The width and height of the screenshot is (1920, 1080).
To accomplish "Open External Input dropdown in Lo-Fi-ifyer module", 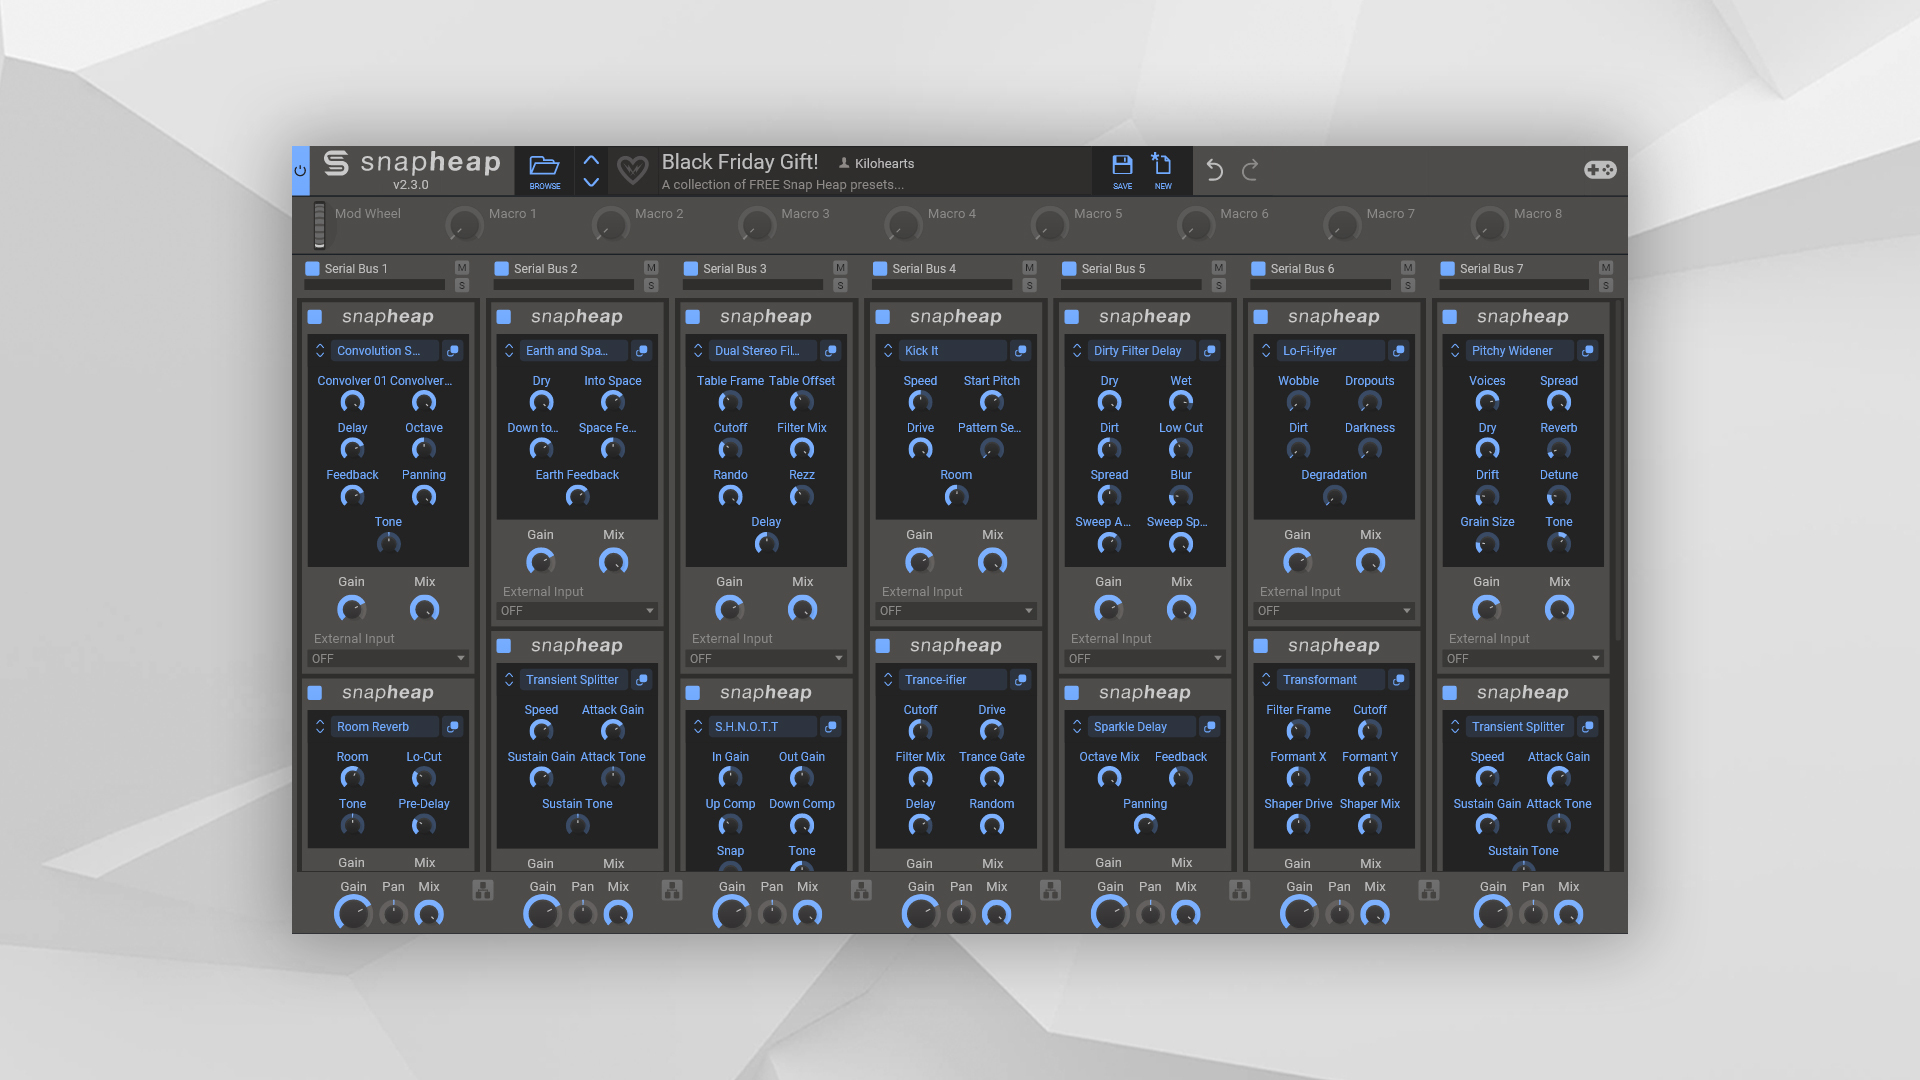I will 1334,611.
